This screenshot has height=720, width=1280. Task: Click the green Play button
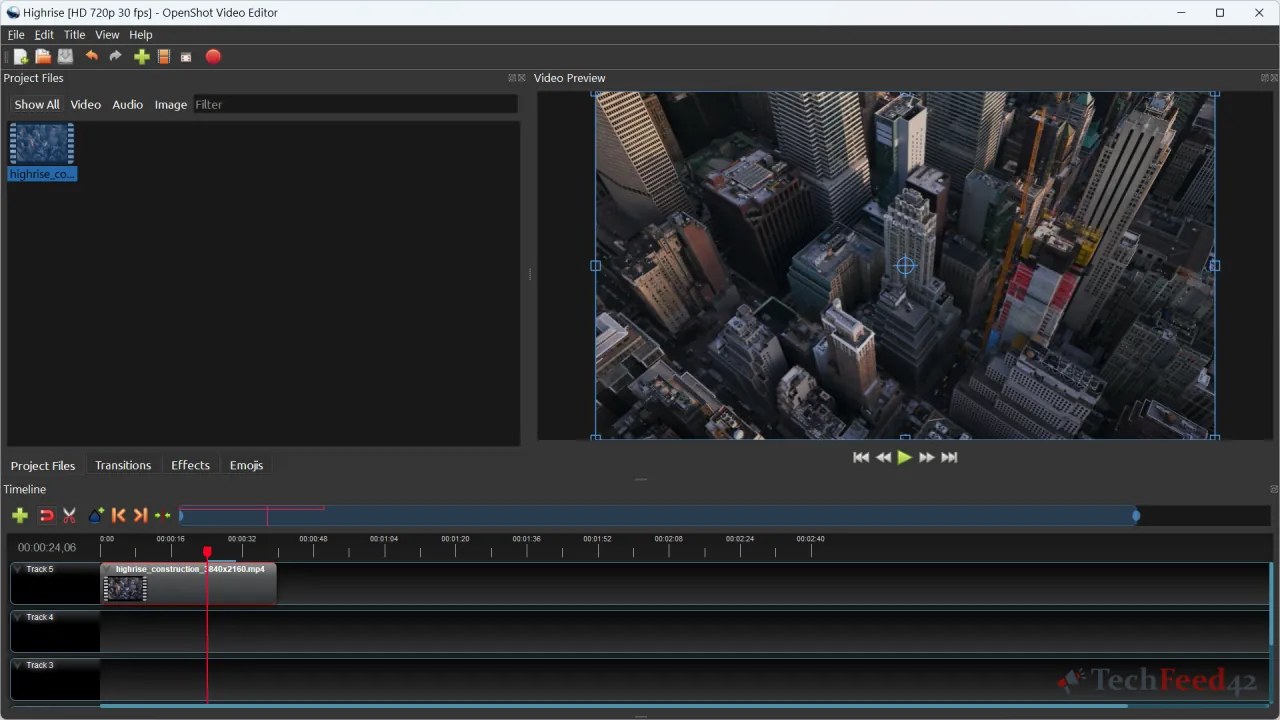[x=905, y=457]
